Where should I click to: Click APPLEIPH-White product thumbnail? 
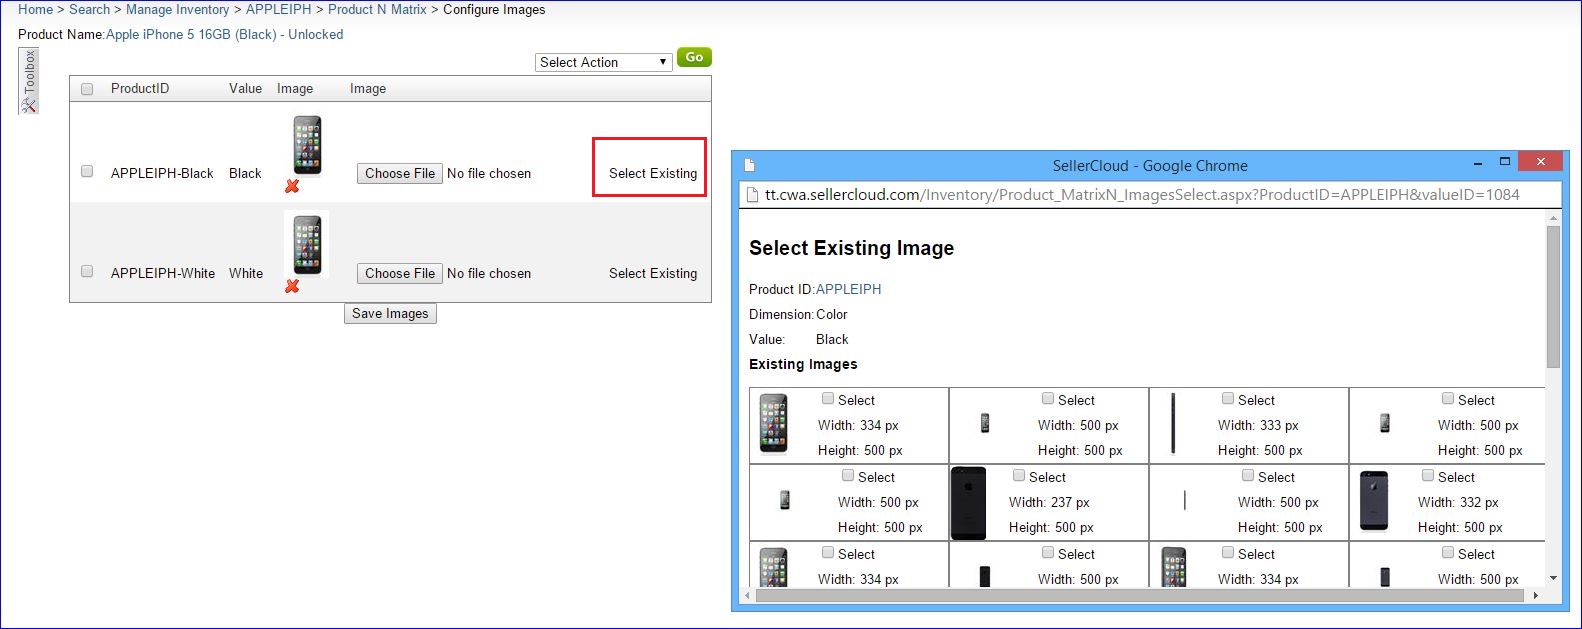click(x=307, y=244)
